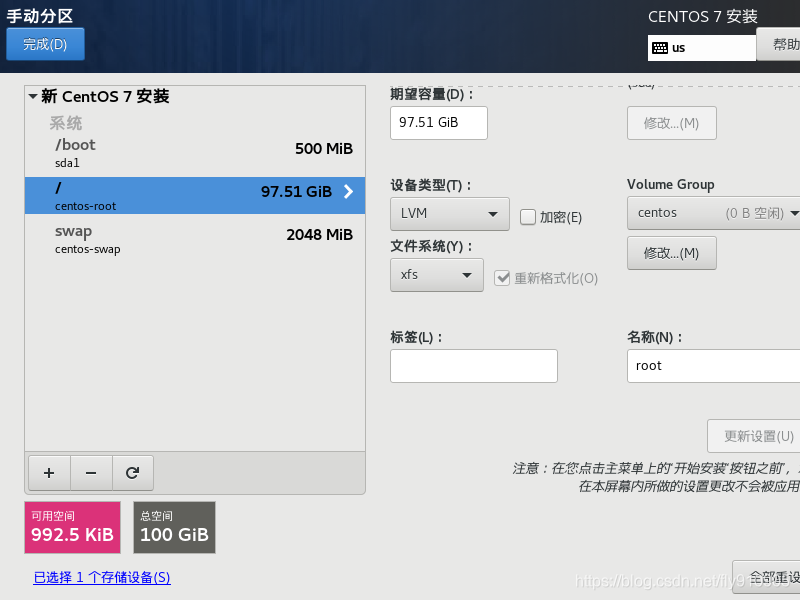The width and height of the screenshot is (800, 600).
Task: Select the /boot sda1 partition row
Action: [195, 153]
